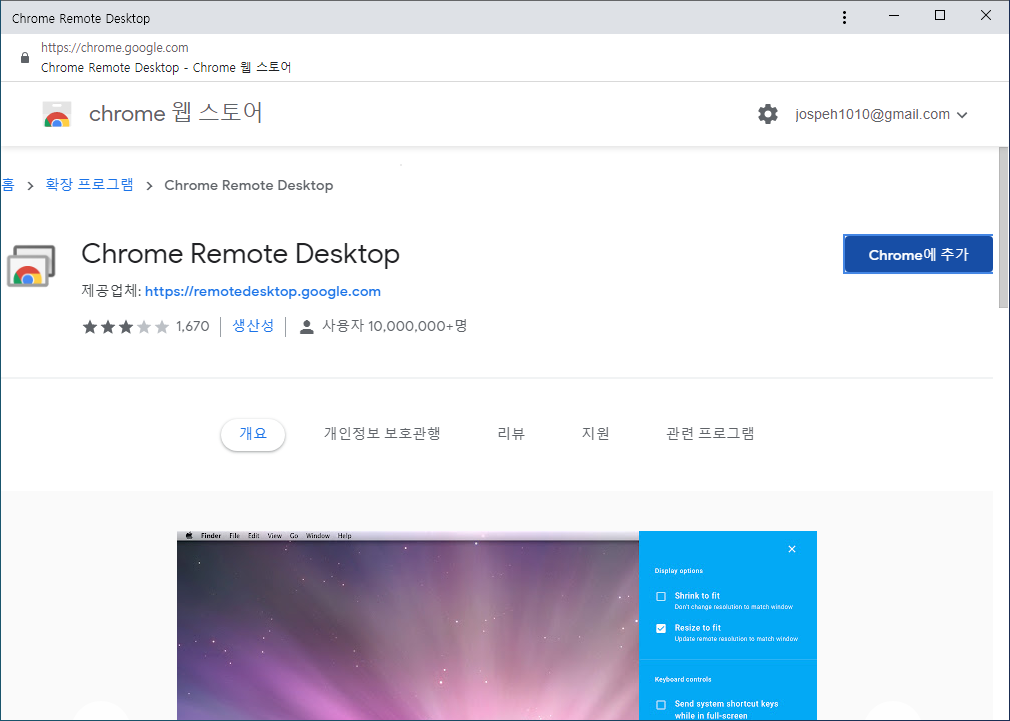Click the 1,670 ratings count

pyautogui.click(x=193, y=327)
